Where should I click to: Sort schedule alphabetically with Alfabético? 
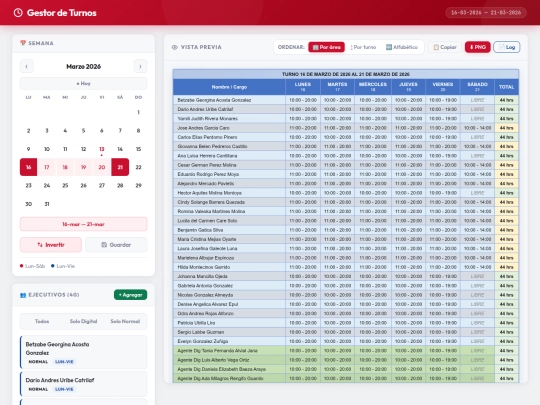[x=402, y=47]
